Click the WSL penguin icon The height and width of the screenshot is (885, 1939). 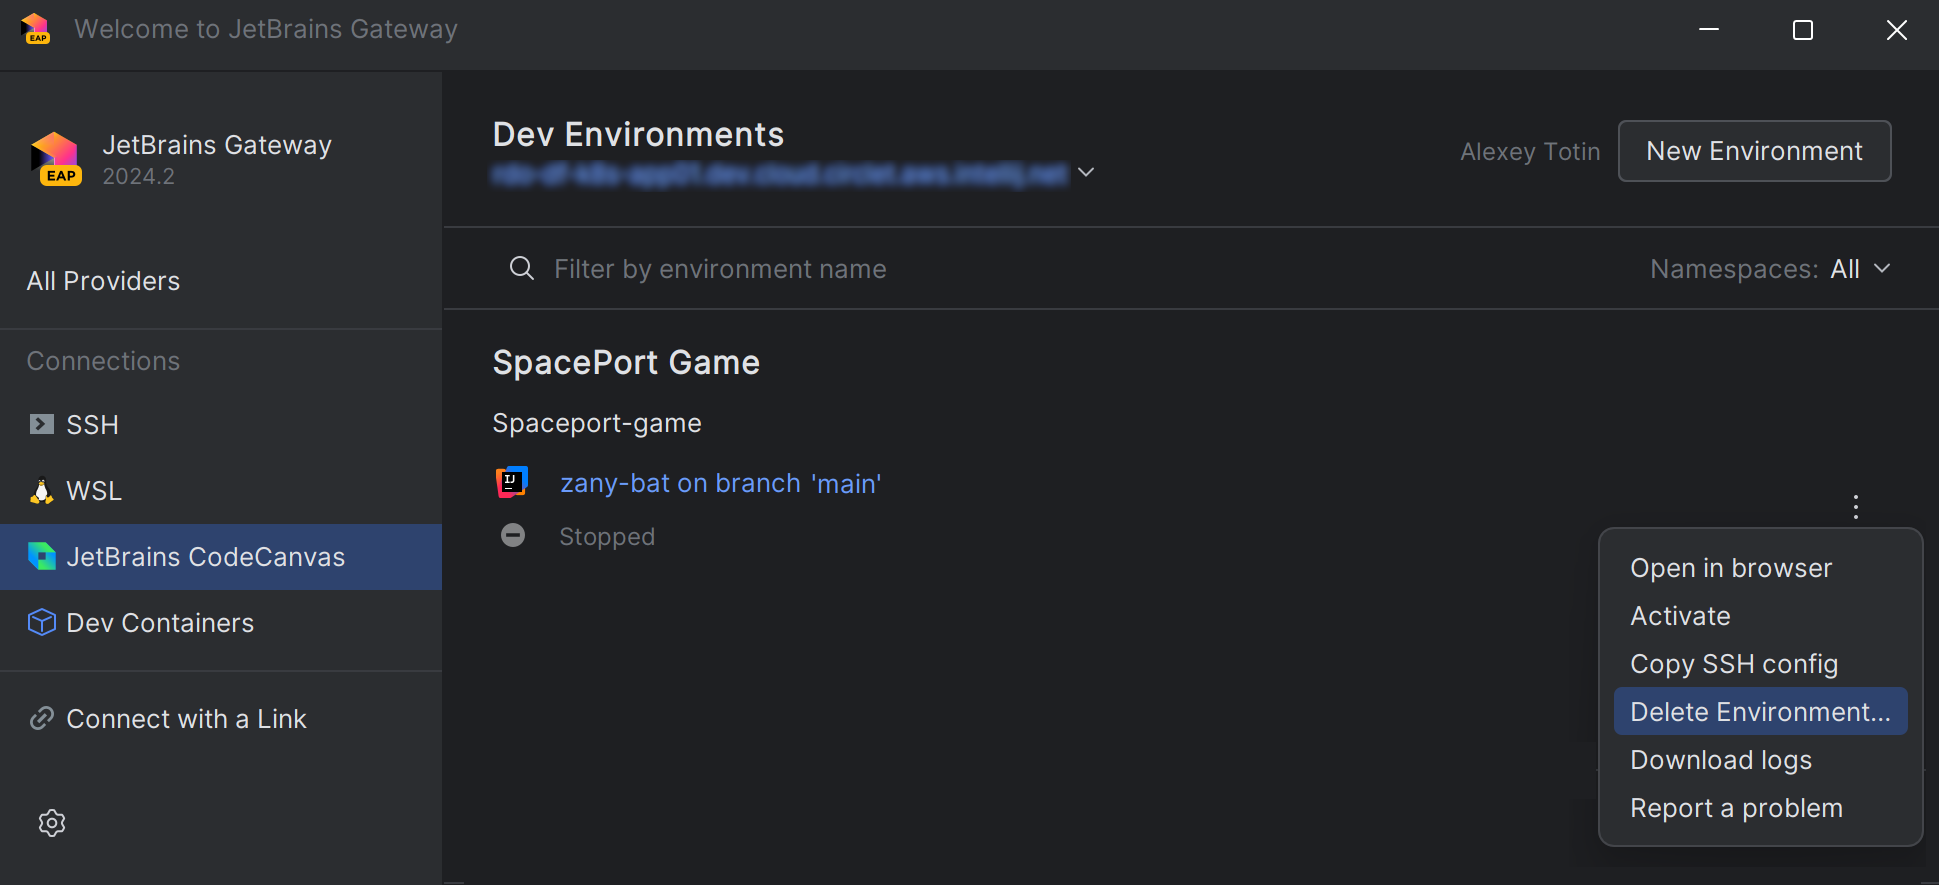[x=41, y=491]
